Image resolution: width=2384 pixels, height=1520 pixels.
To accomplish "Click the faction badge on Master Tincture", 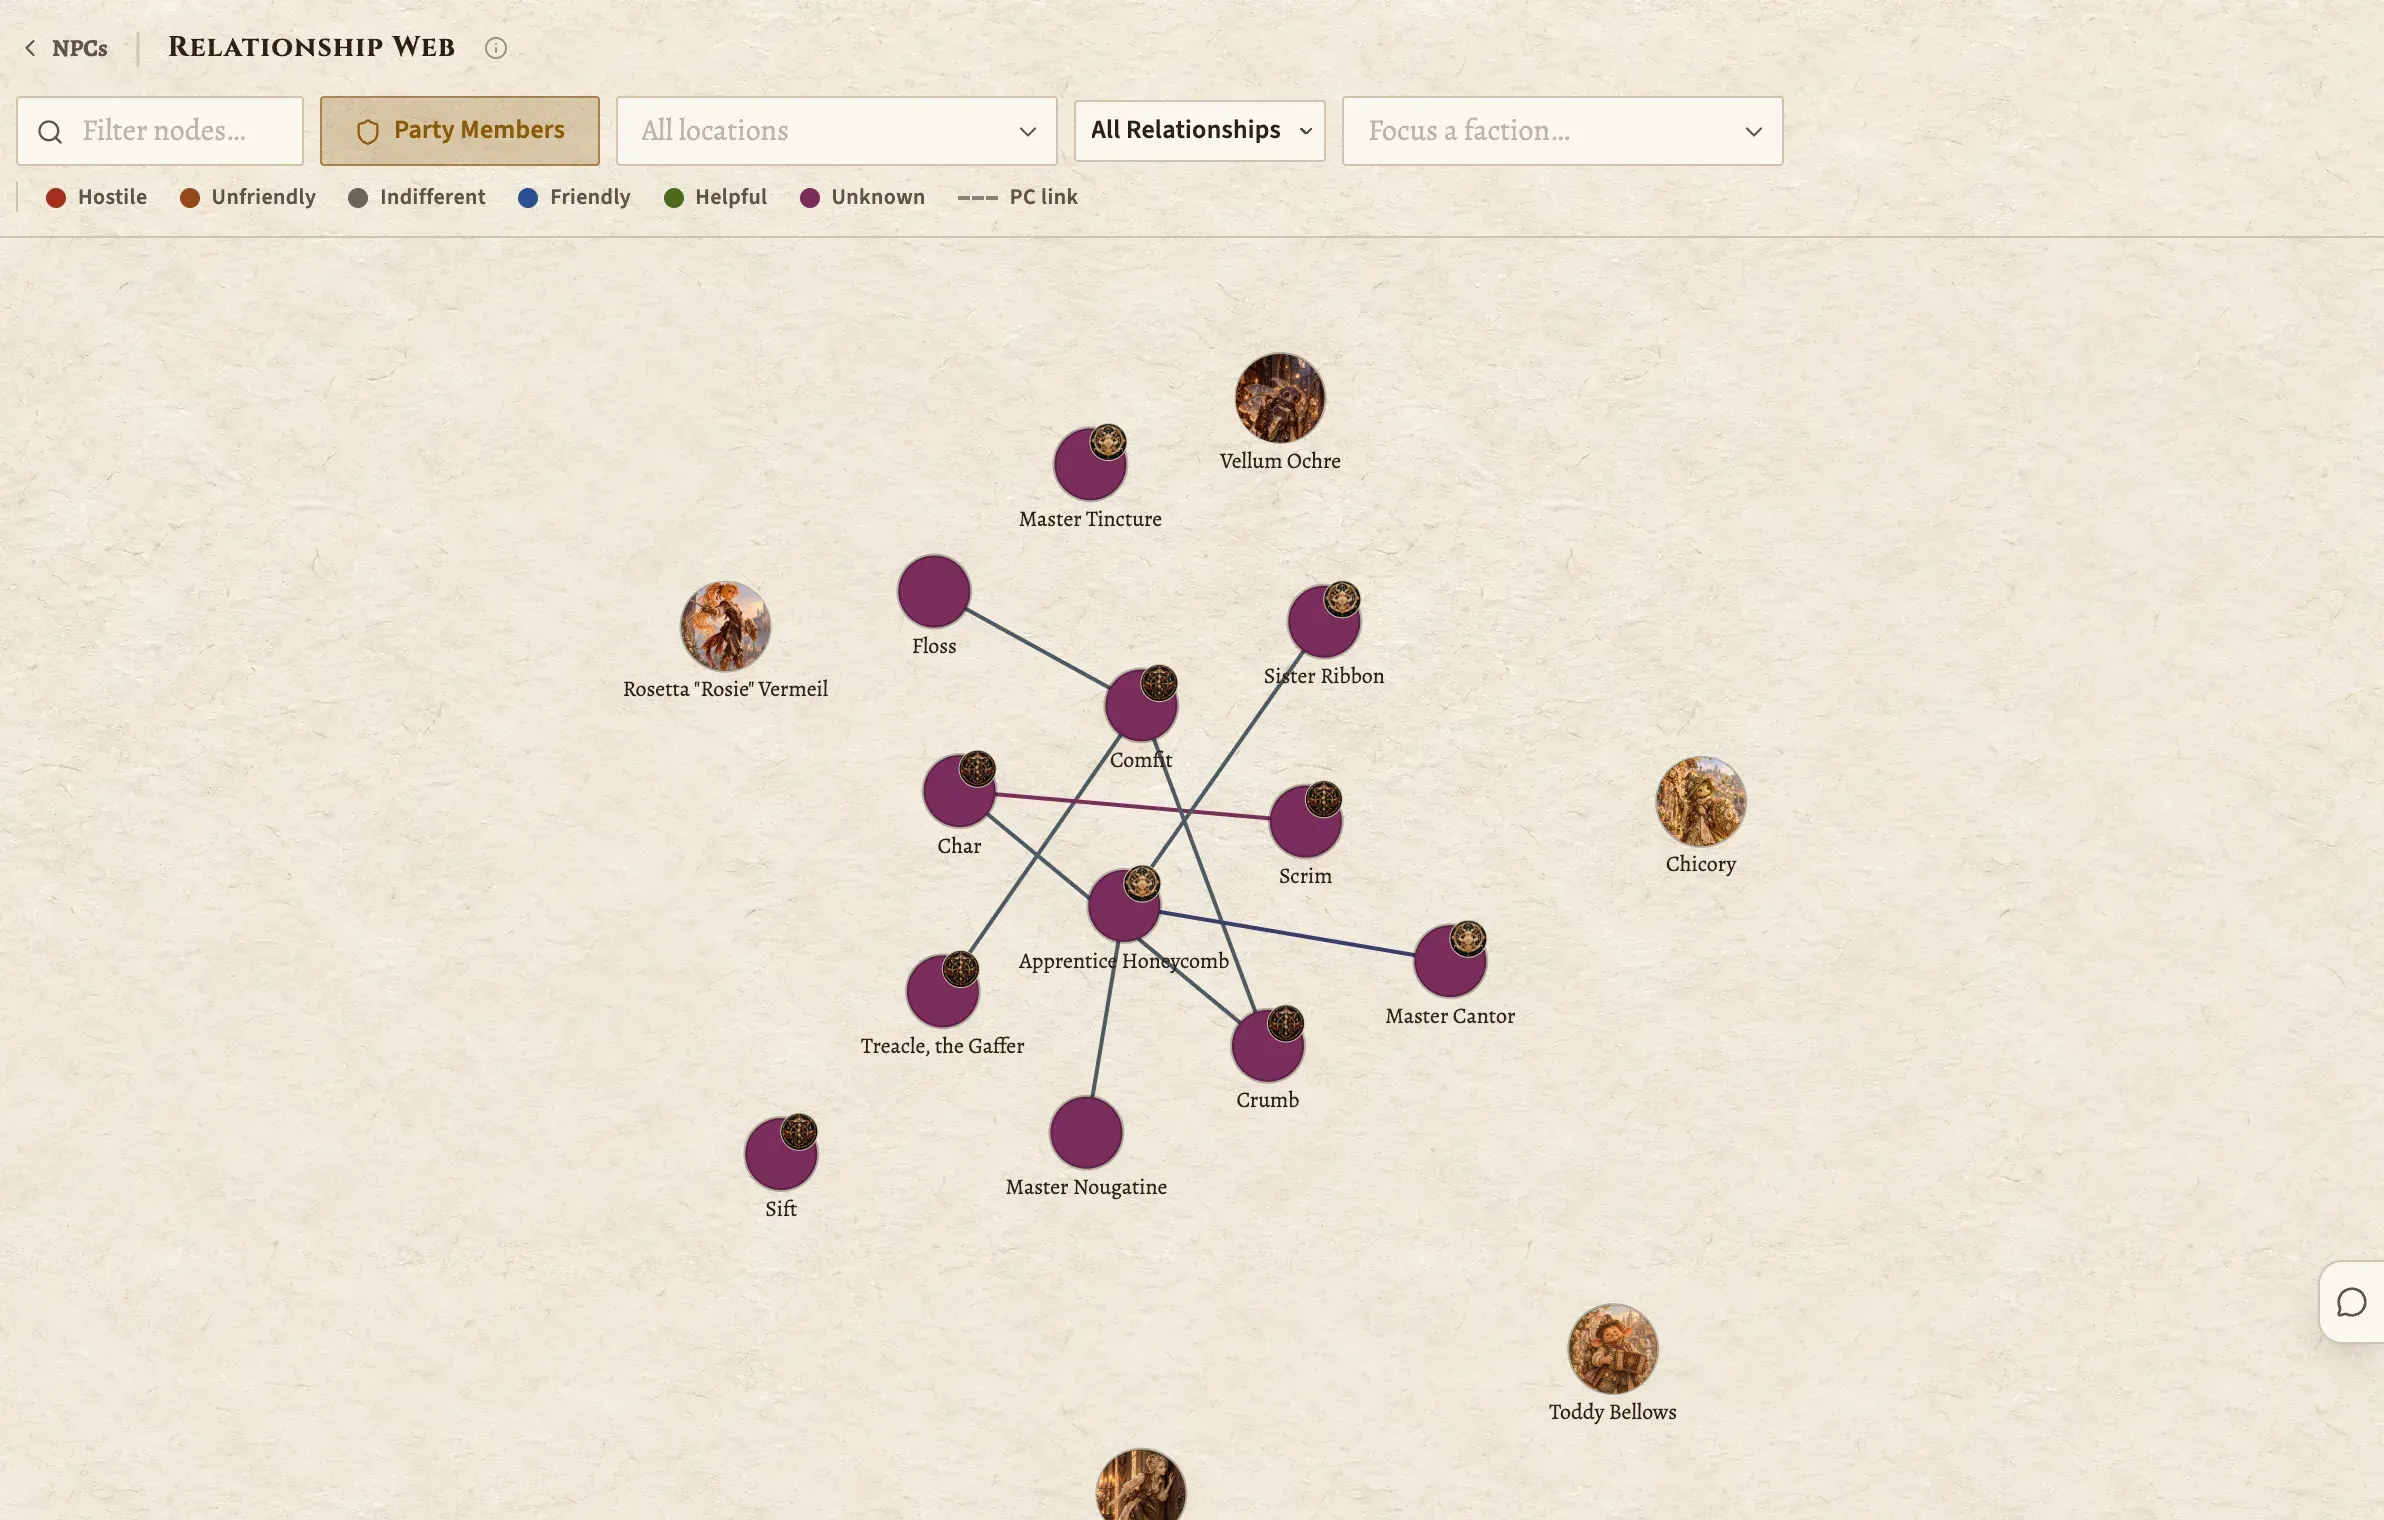I will click(1108, 441).
